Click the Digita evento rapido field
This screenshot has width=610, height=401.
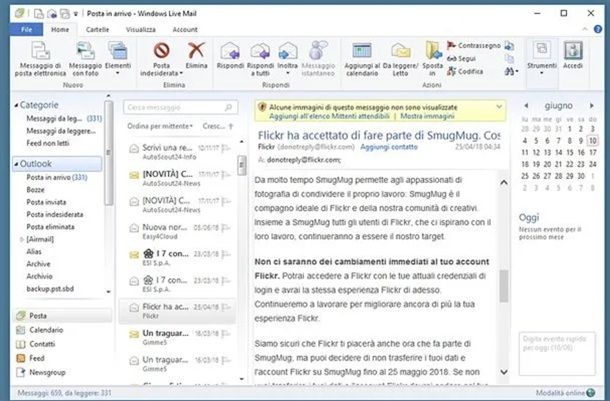tap(557, 354)
